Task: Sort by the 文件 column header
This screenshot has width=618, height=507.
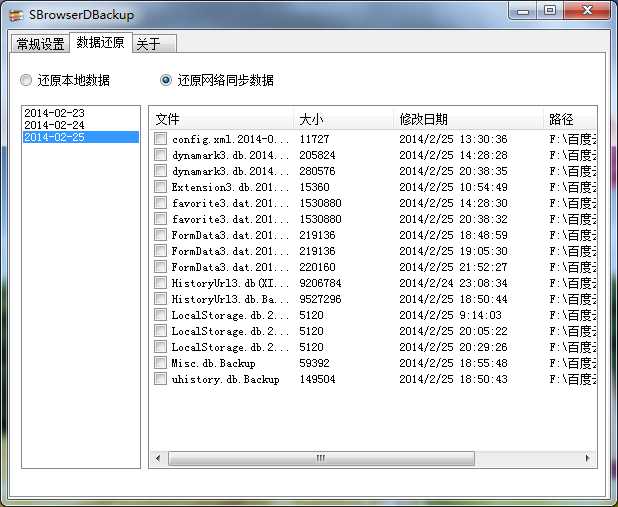Action: 222,119
